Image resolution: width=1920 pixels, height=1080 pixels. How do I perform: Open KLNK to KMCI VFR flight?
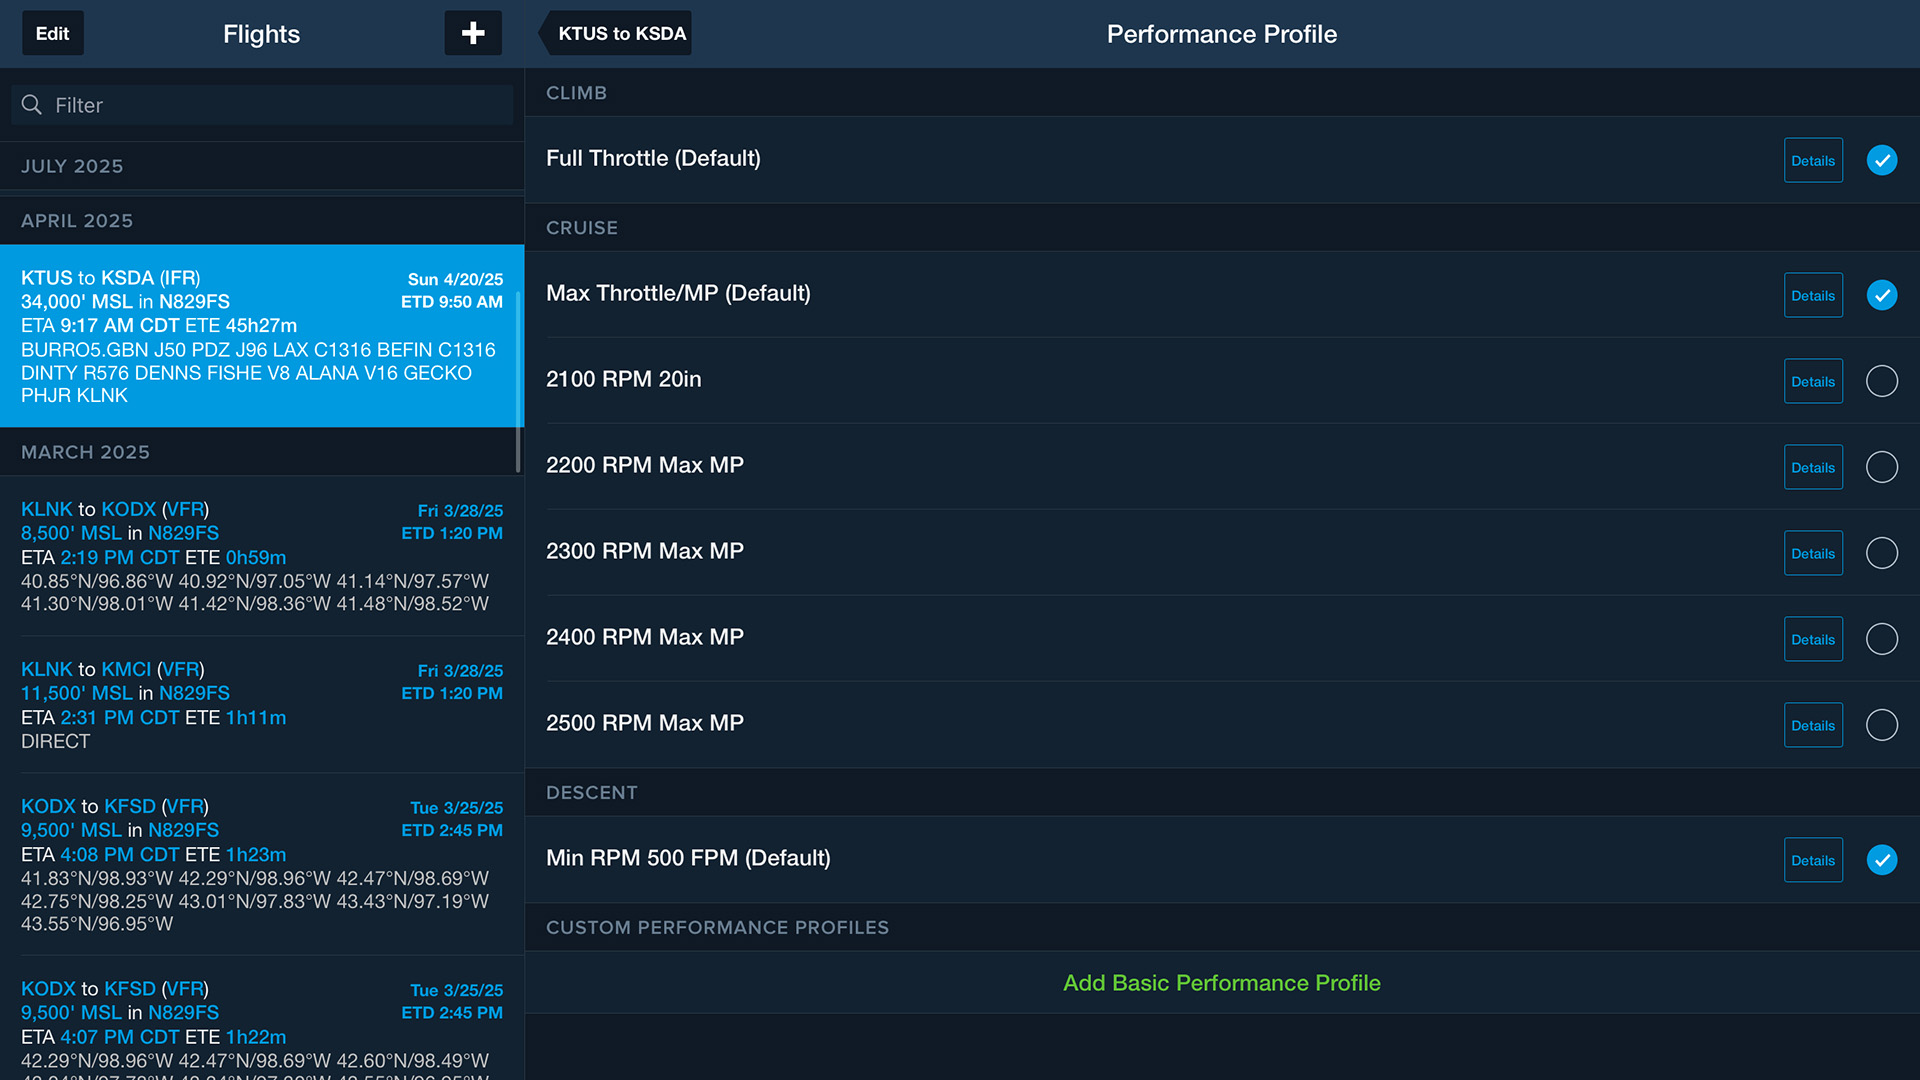(x=260, y=705)
